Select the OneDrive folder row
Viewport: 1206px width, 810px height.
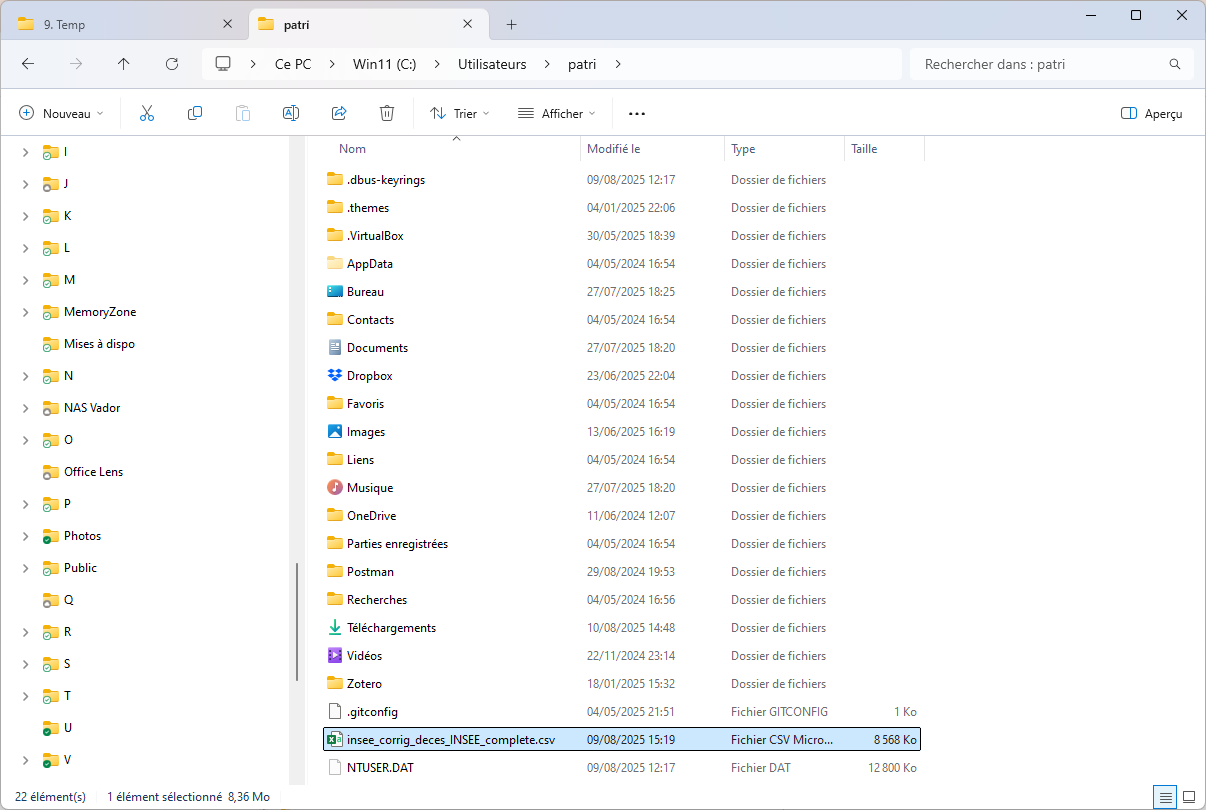pos(620,516)
